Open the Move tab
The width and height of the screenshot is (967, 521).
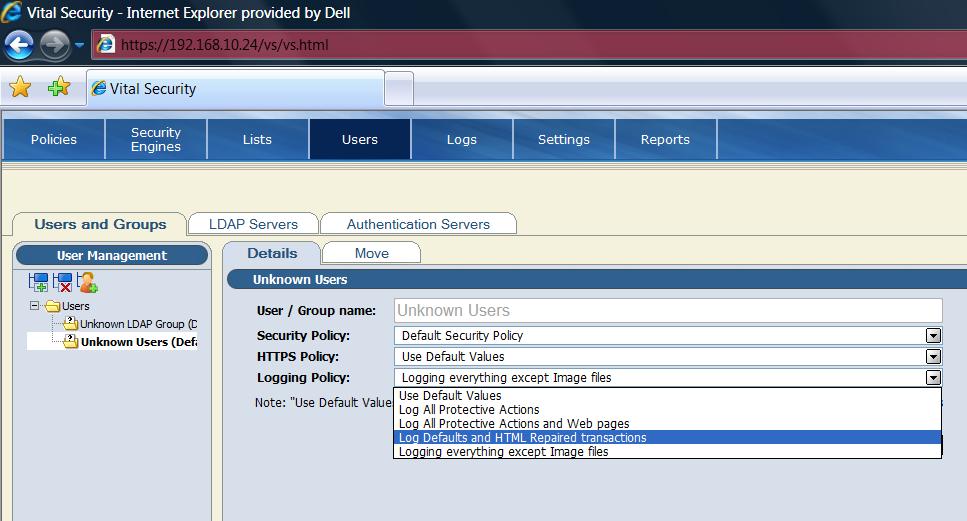pyautogui.click(x=371, y=253)
